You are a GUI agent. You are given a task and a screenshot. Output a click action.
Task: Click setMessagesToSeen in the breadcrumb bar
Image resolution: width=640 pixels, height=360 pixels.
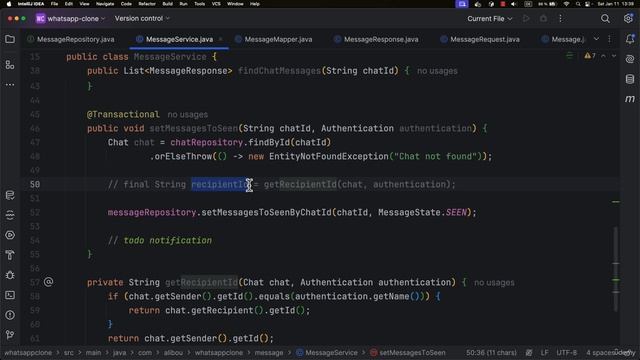coord(408,353)
